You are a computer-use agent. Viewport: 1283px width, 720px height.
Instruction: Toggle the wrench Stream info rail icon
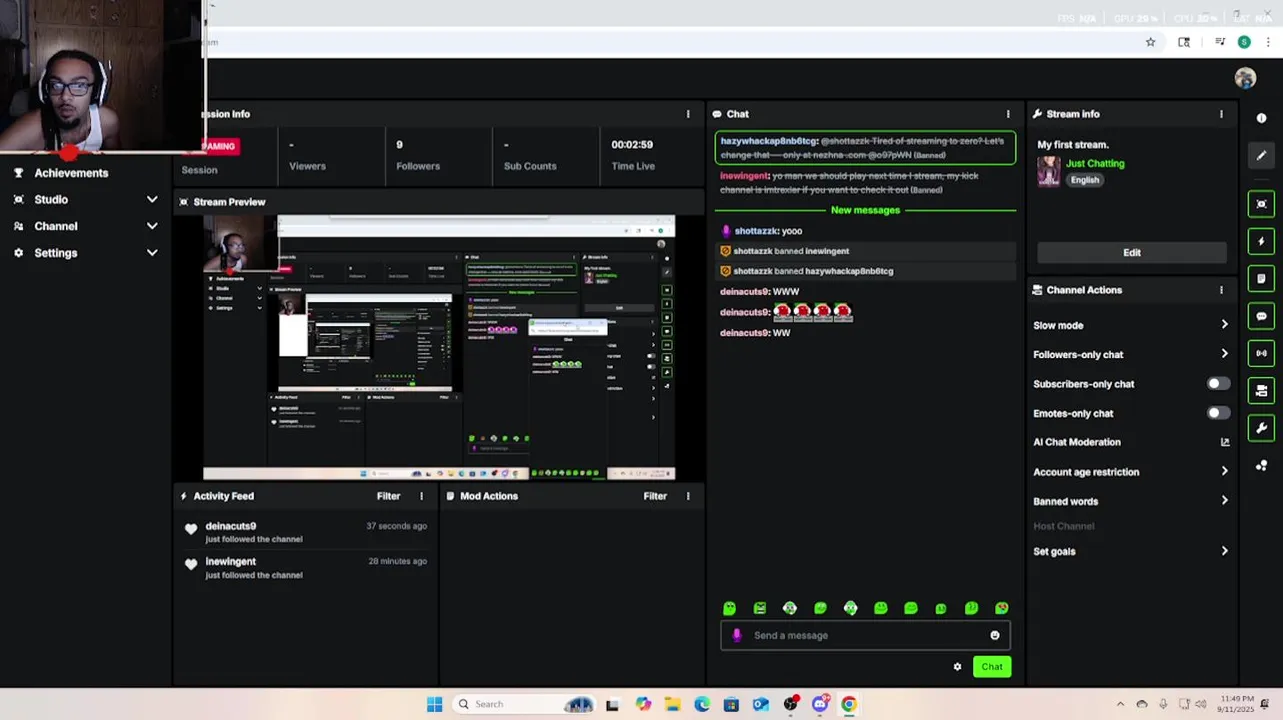1261,428
